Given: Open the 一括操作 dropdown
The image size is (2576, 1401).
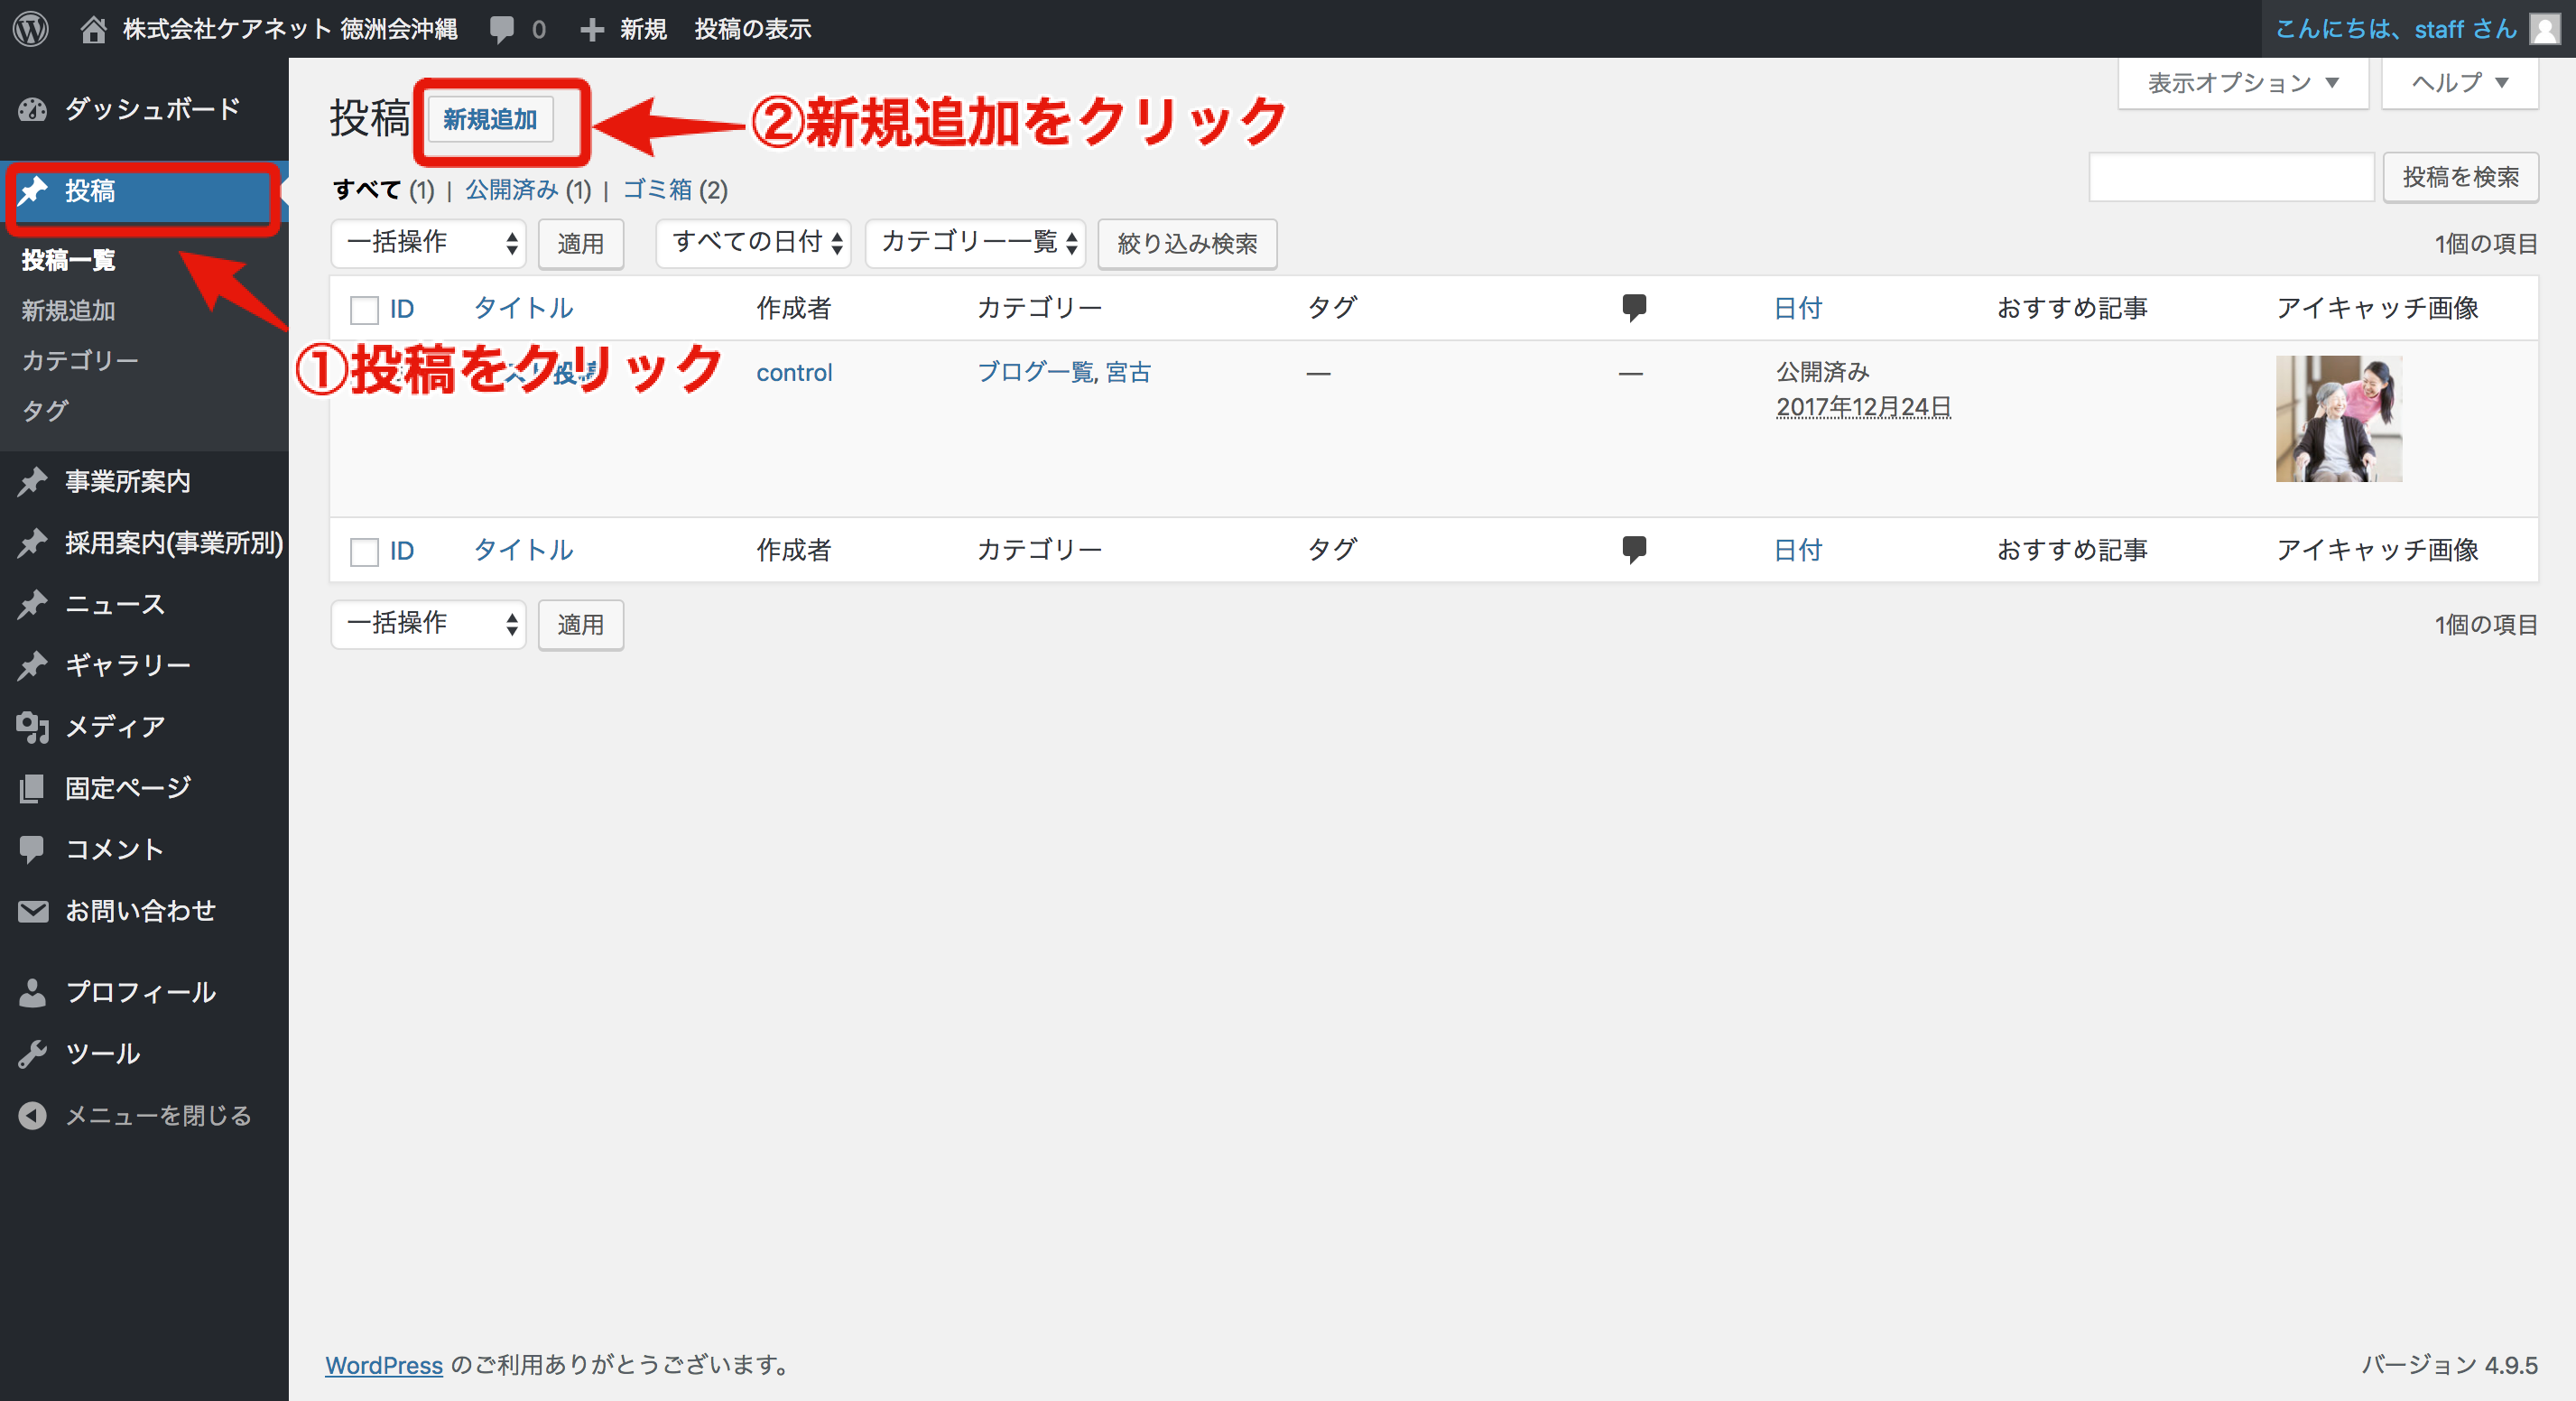Looking at the screenshot, I should (428, 243).
